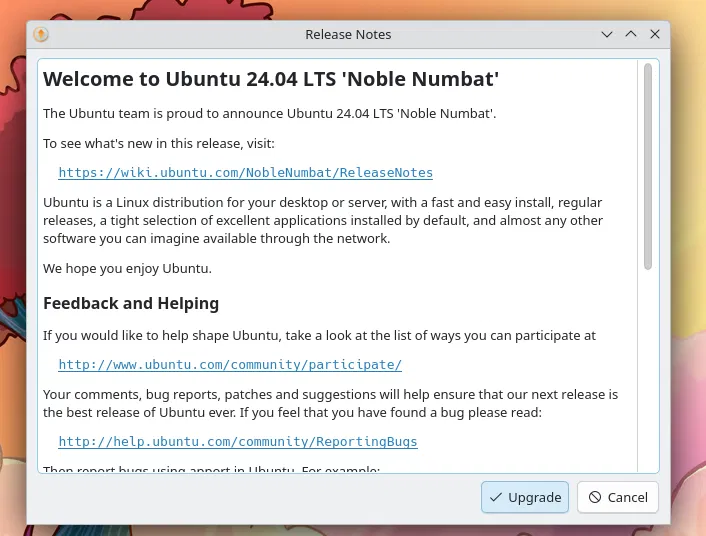706x536 pixels.
Task: Open the ReportingBugs help link
Action: pyautogui.click(x=238, y=441)
